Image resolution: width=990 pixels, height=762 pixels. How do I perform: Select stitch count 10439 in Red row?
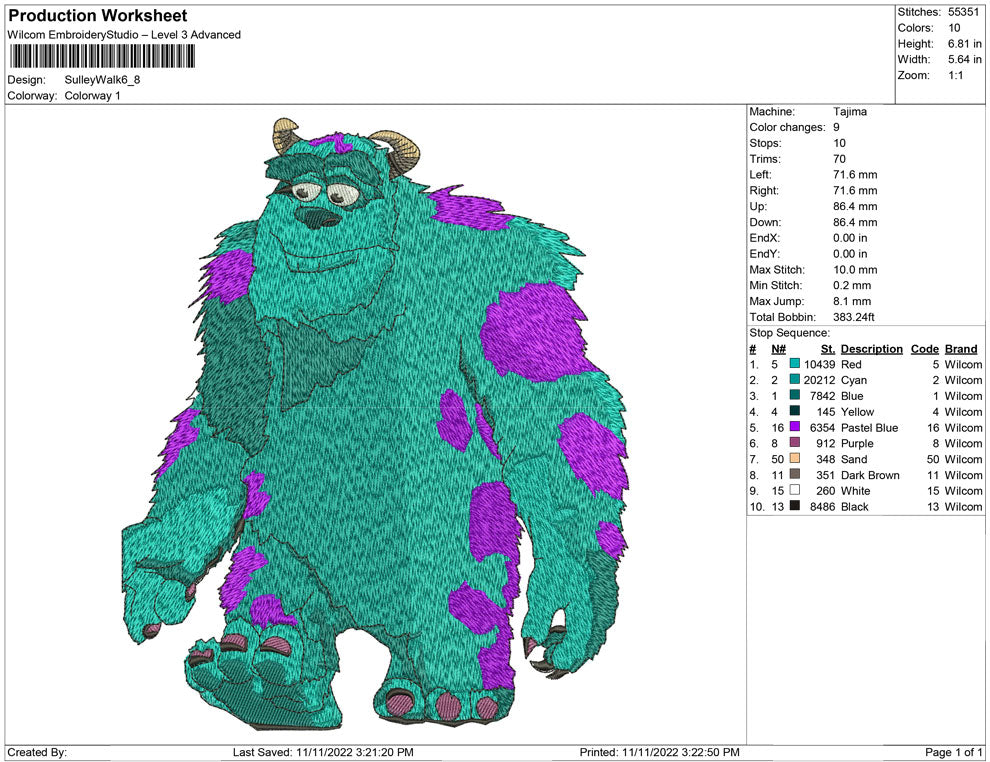(x=819, y=364)
